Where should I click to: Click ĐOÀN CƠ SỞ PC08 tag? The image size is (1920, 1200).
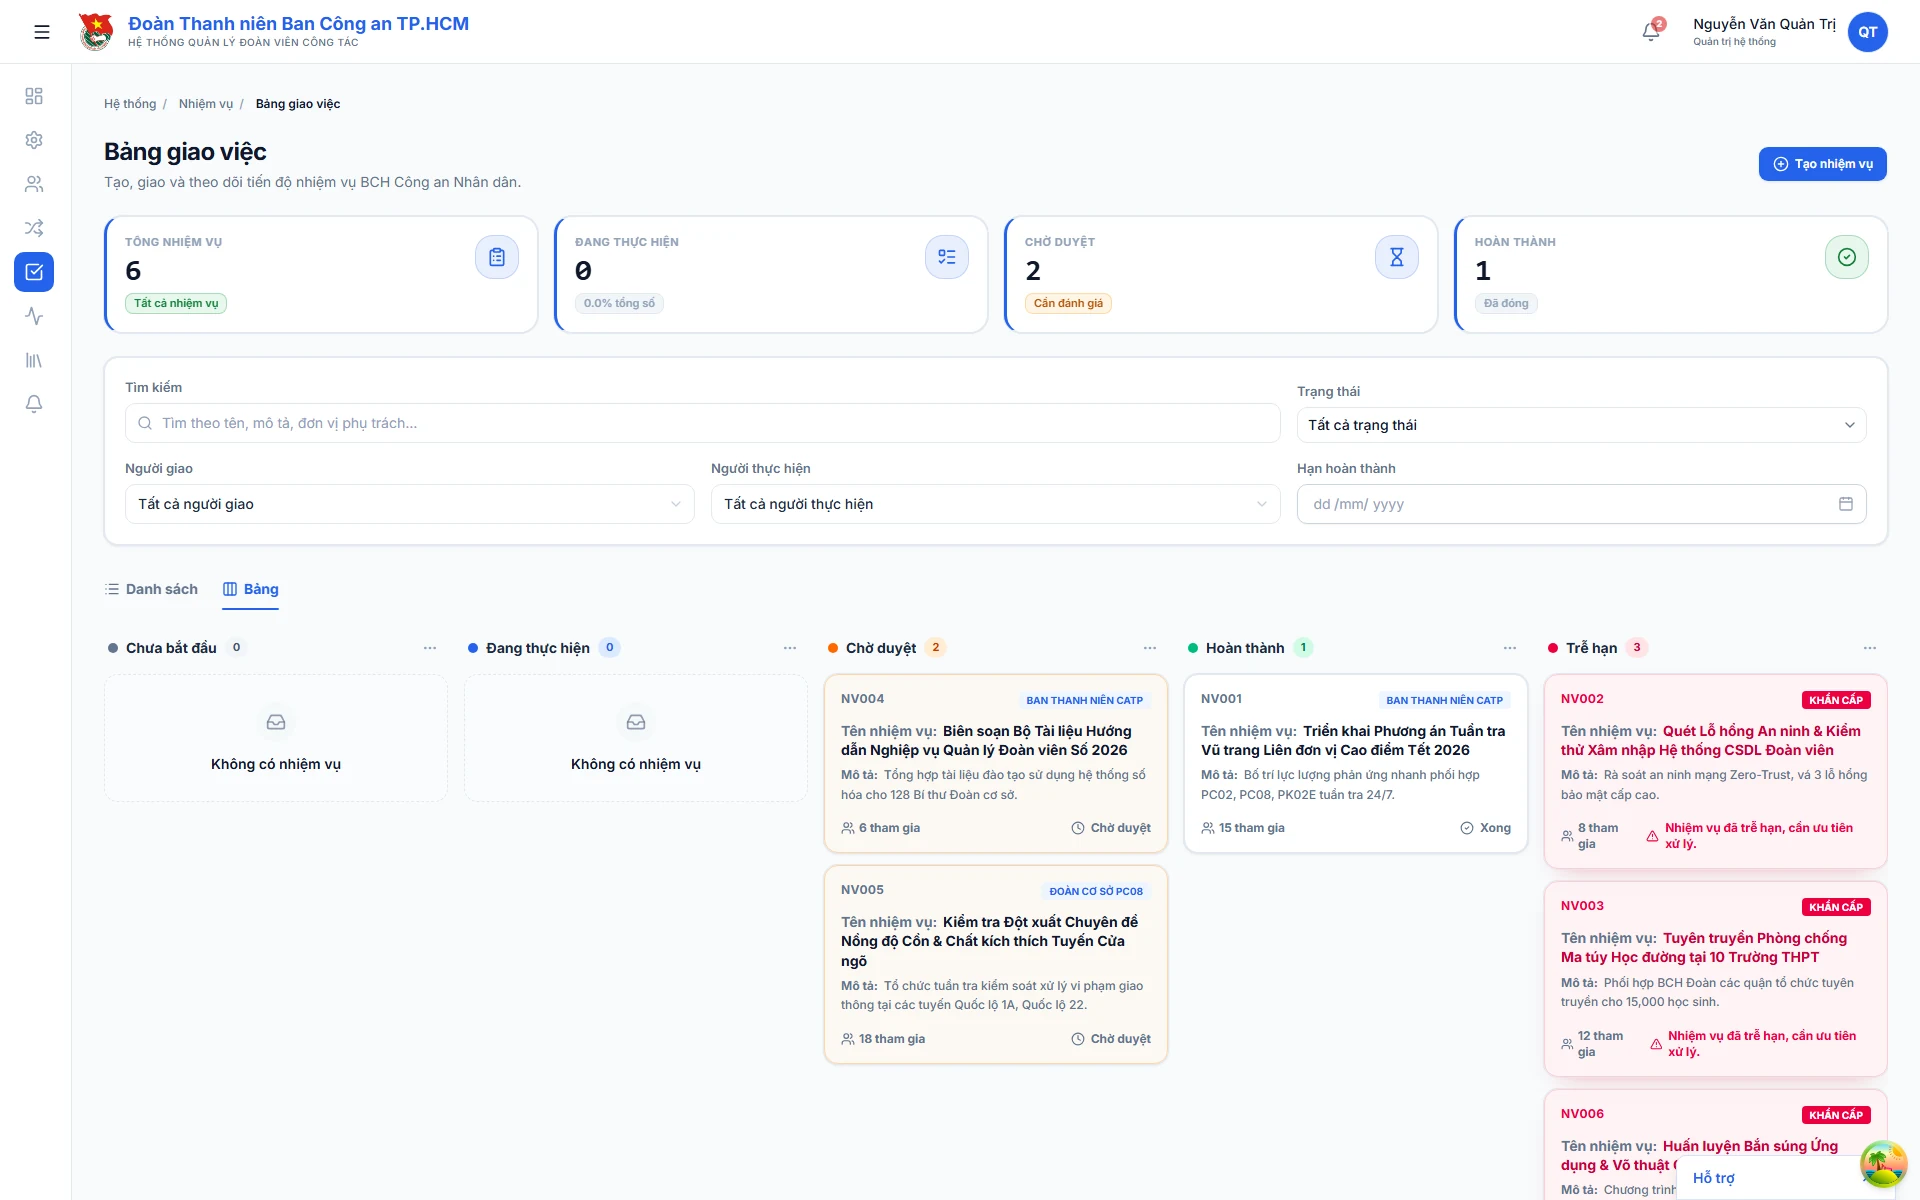1096,891
